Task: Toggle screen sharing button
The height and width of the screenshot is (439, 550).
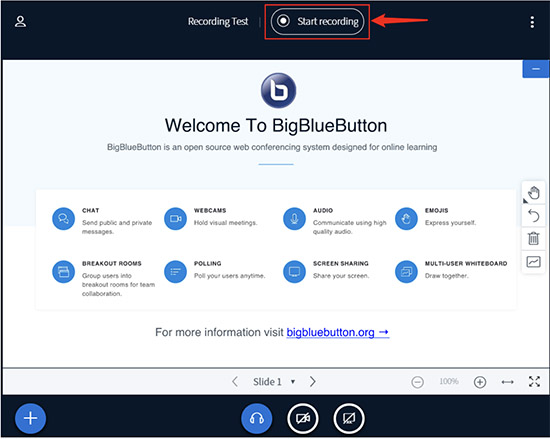Action: [x=349, y=418]
